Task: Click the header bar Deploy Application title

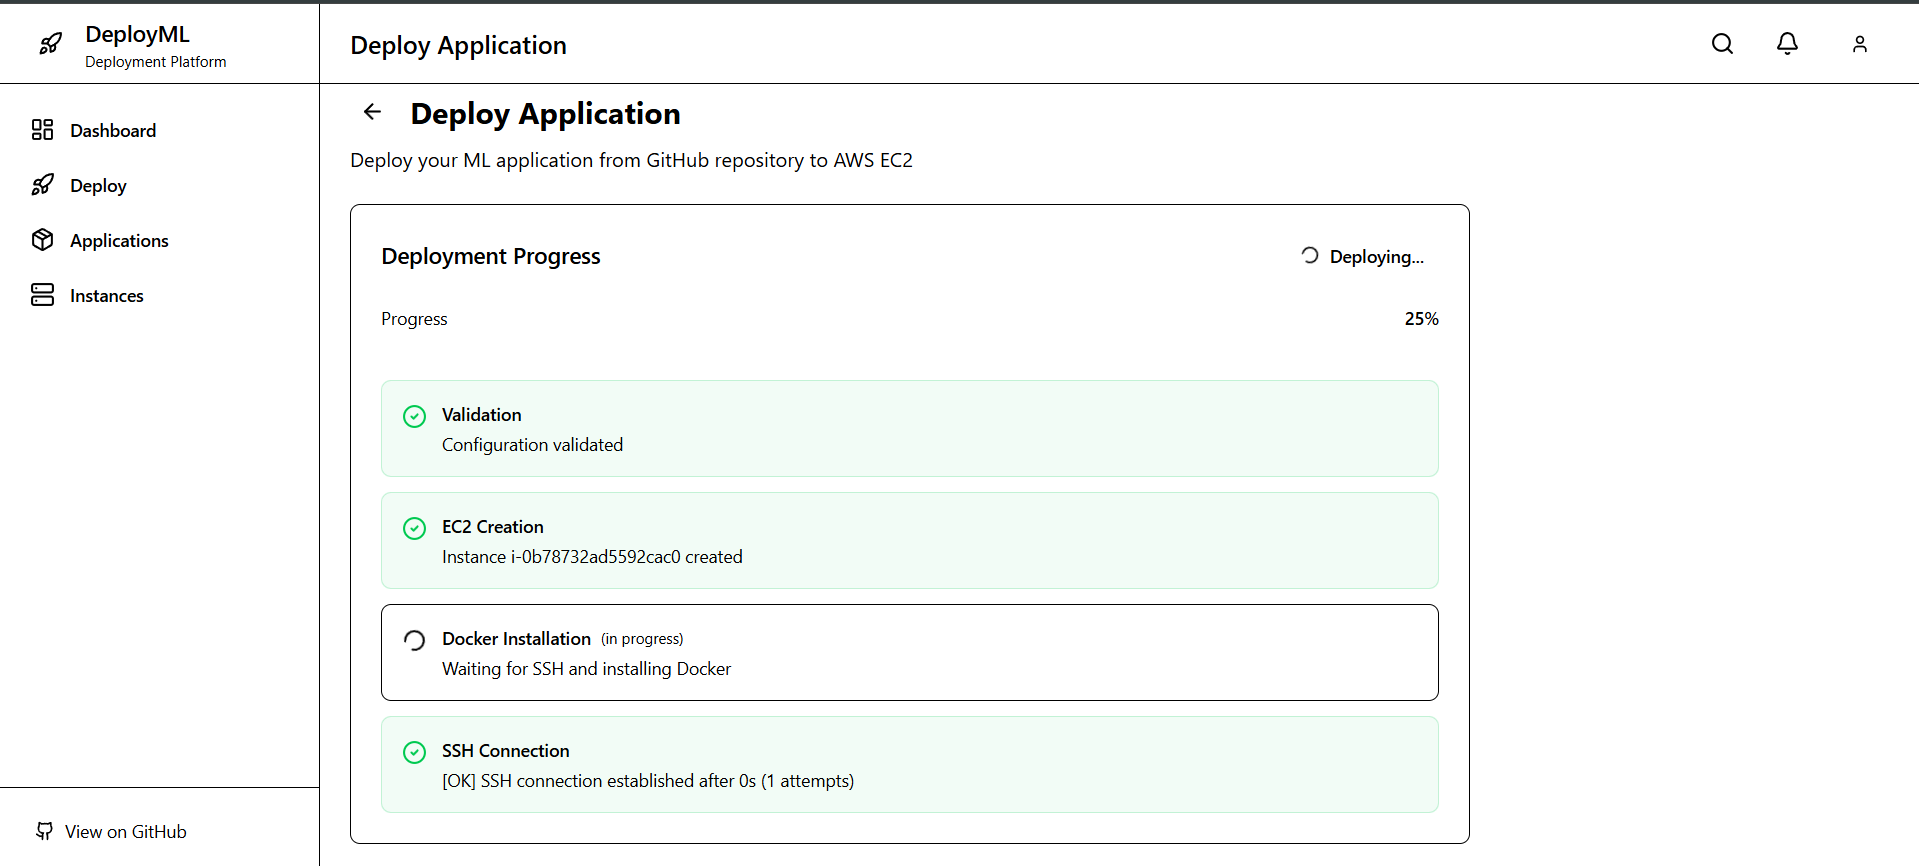Action: coord(458,45)
